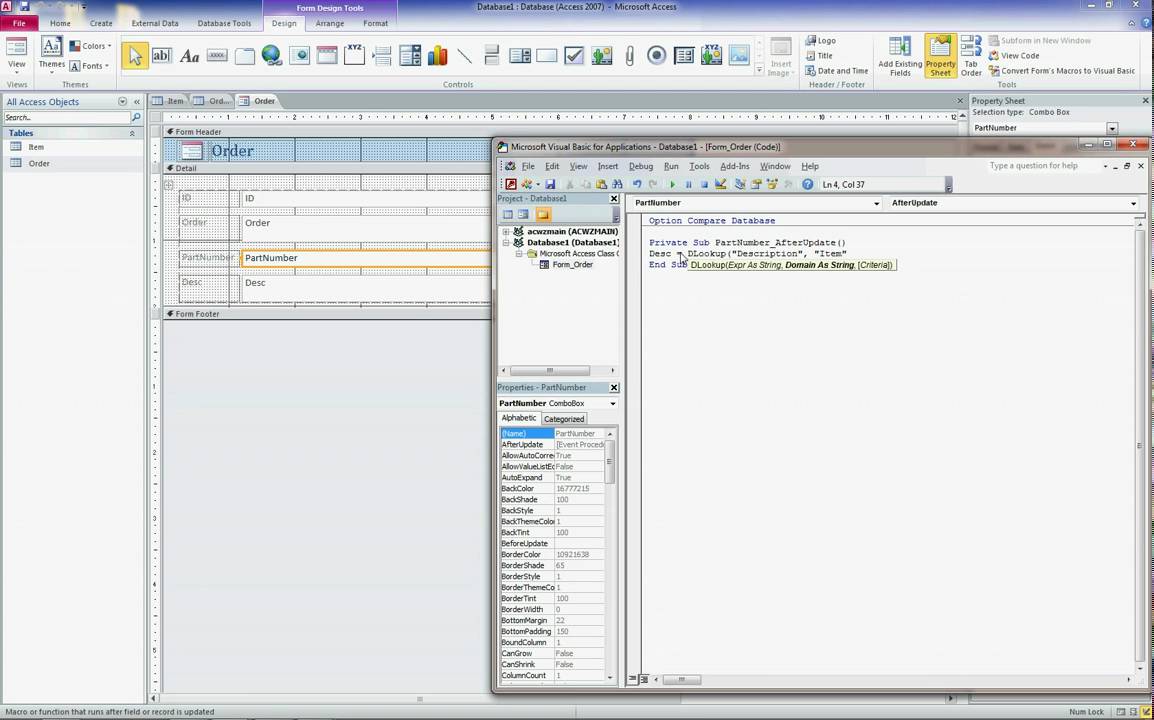The width and height of the screenshot is (1154, 720).
Task: Open the PartNumber object dropdown in code window
Action: coord(877,203)
